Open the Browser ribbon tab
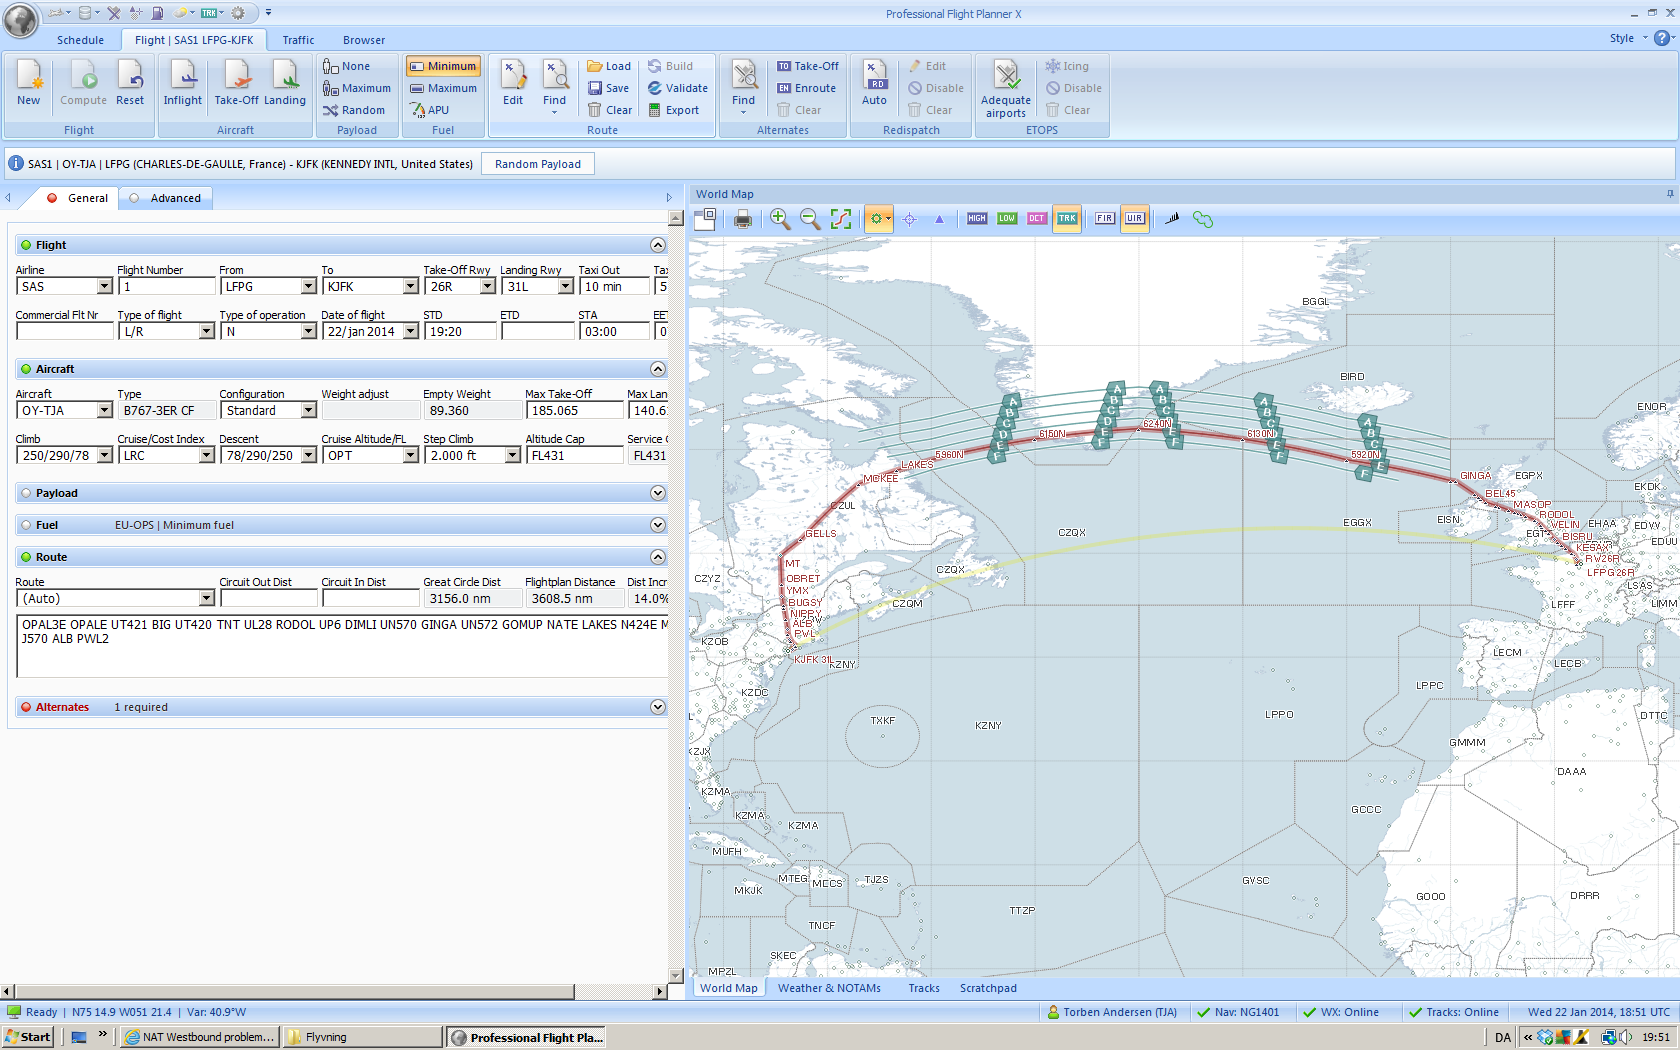1680x1050 pixels. coord(364,40)
